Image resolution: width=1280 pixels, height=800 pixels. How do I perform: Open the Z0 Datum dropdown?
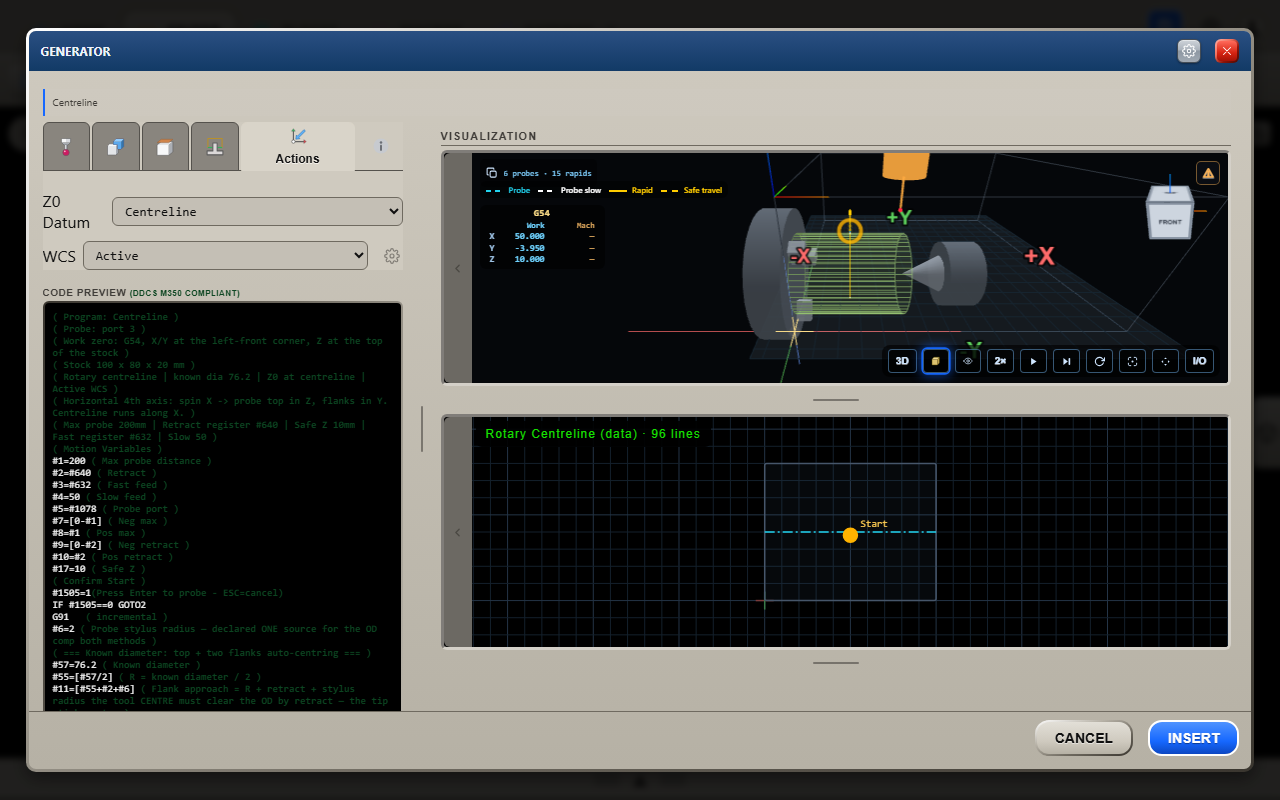(257, 212)
